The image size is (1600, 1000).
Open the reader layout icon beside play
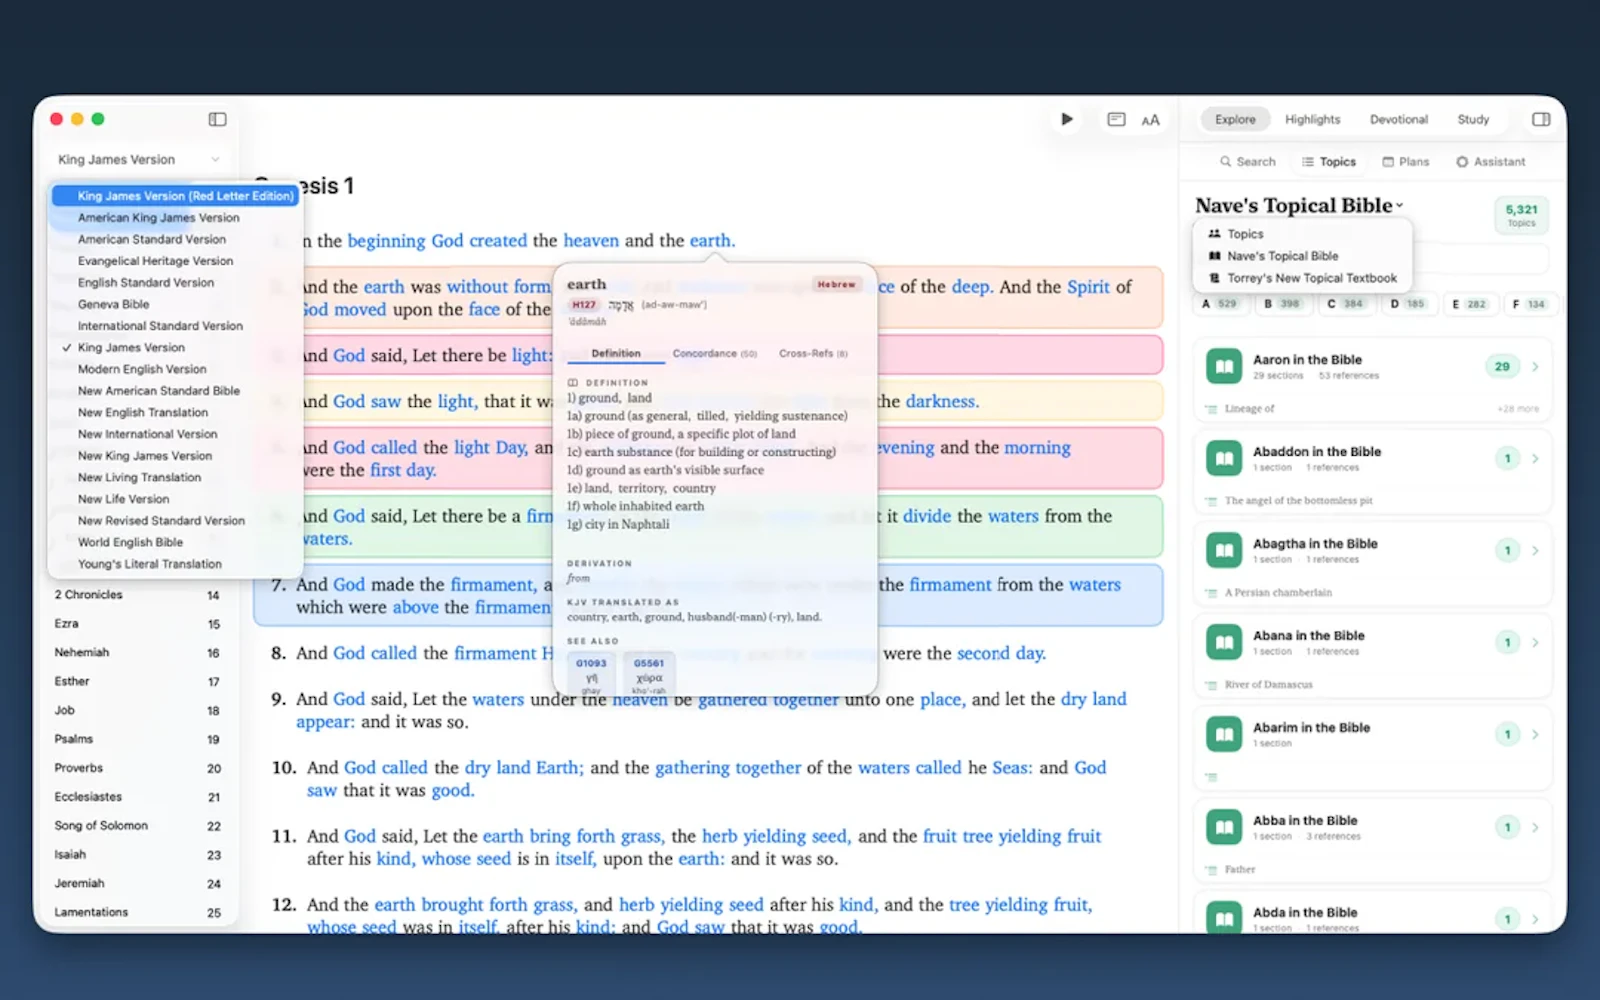click(x=1116, y=119)
